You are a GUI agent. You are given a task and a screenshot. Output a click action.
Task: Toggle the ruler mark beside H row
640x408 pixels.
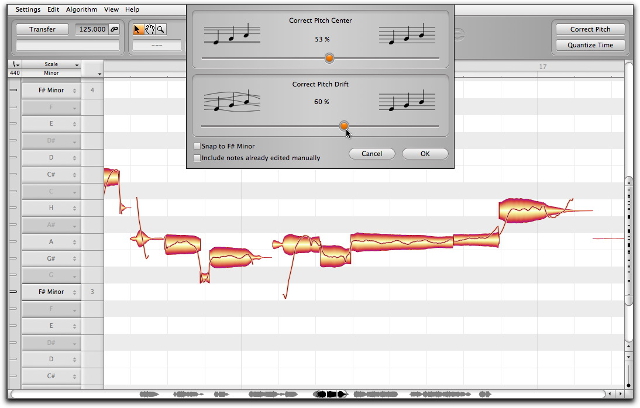14,208
